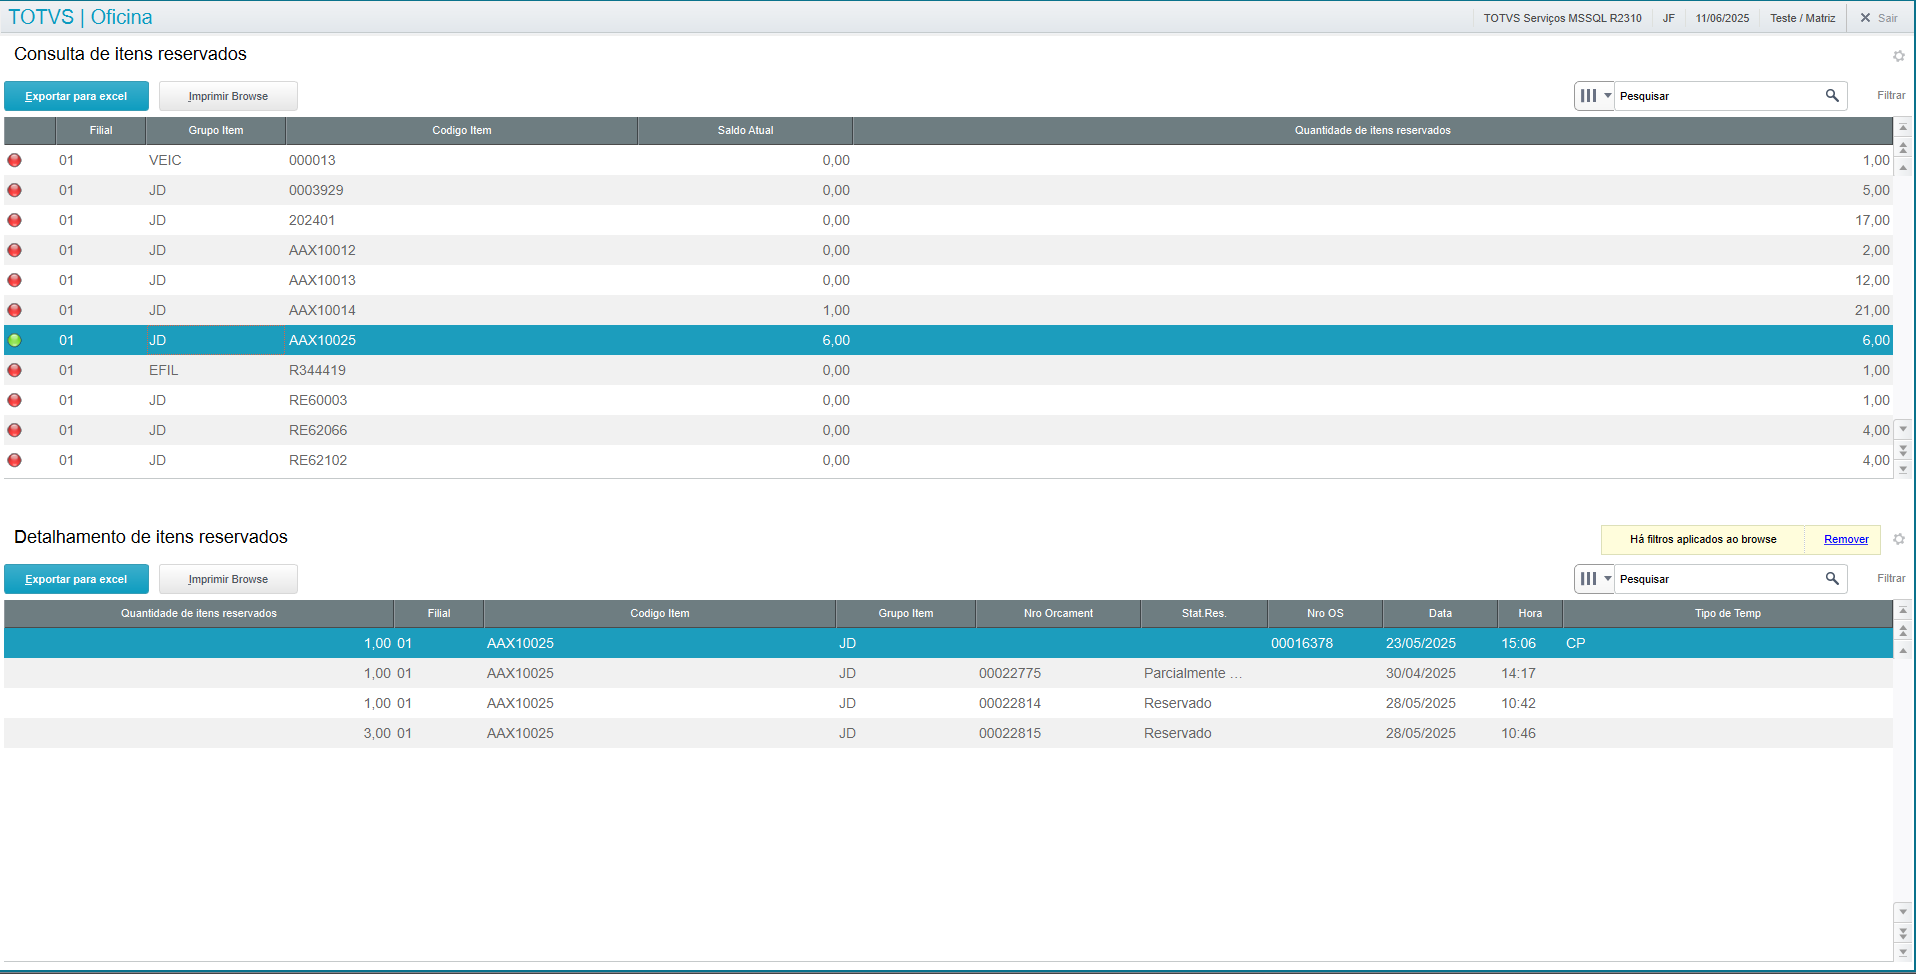Sort by Grupo Item column in upper grid
This screenshot has width=1916, height=974.
click(216, 130)
